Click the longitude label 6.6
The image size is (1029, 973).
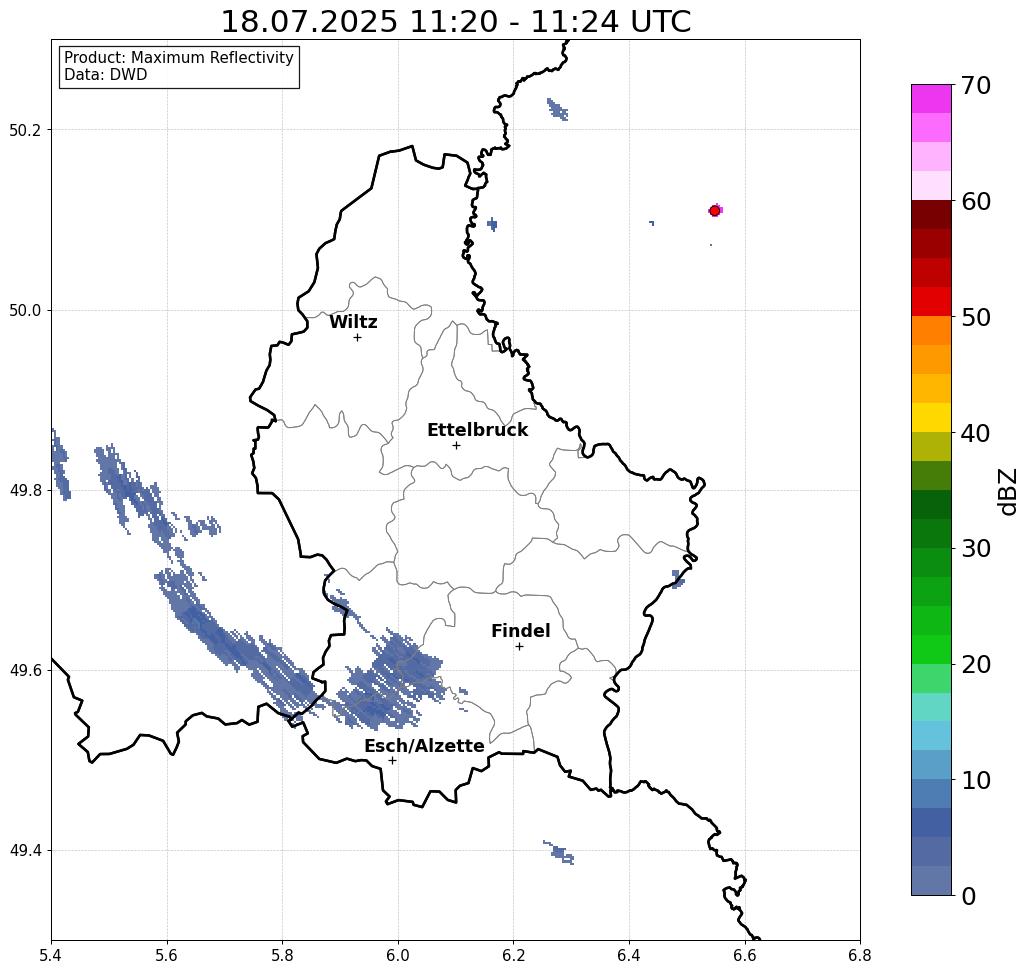tap(744, 955)
